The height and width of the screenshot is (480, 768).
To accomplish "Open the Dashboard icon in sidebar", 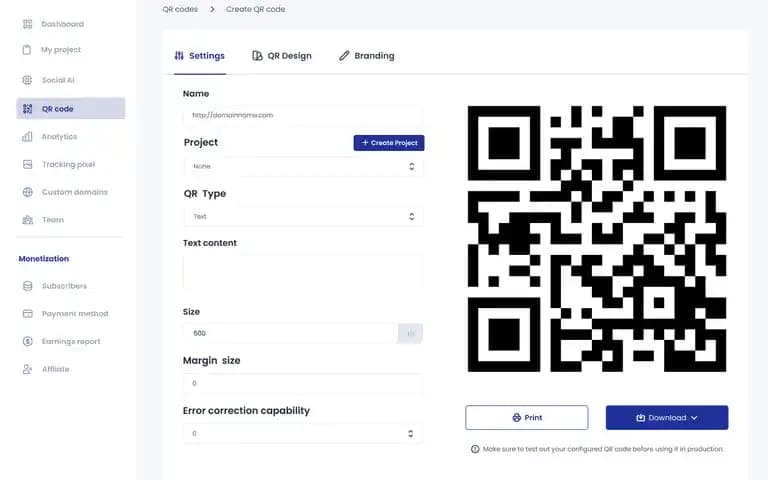I will click(x=27, y=24).
